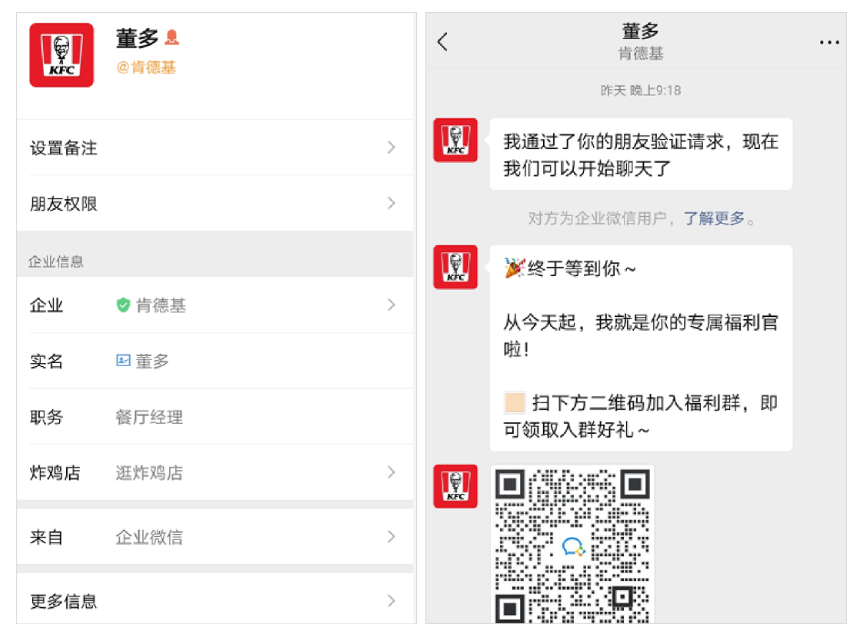Tap the 企业信息 section header
The width and height of the screenshot is (860, 639).
[55, 262]
